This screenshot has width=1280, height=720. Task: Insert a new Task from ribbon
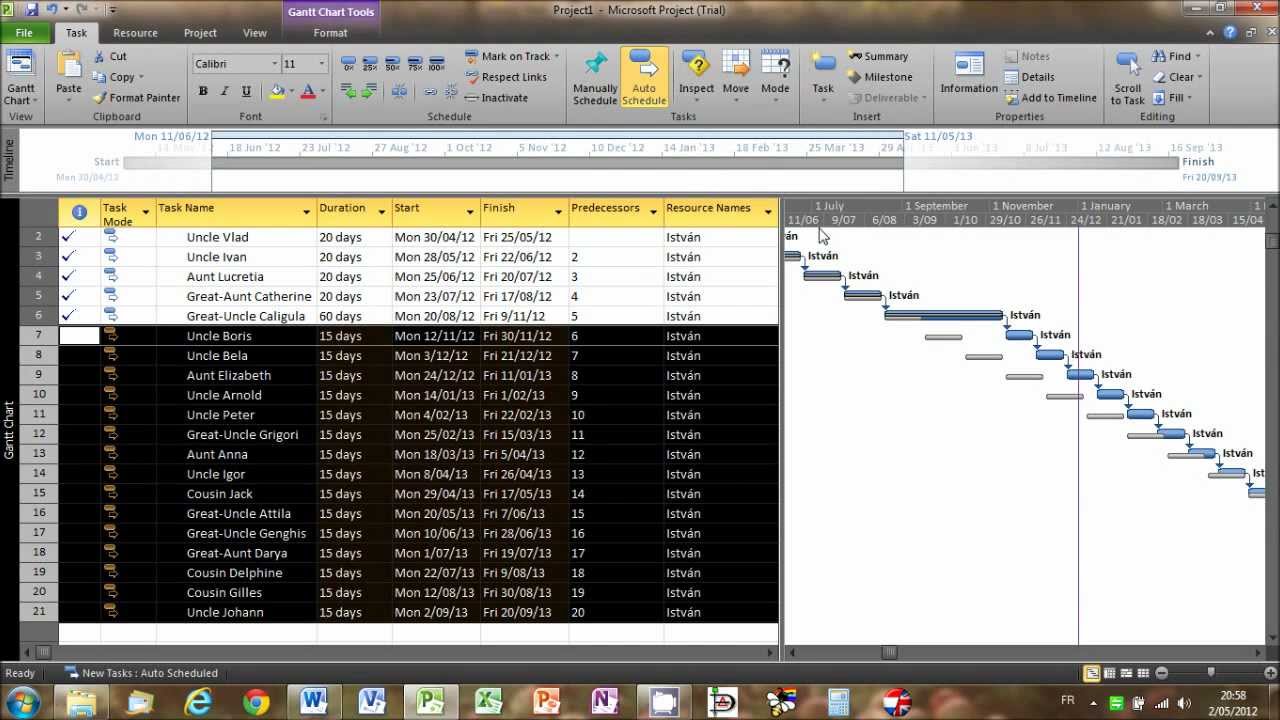[823, 75]
